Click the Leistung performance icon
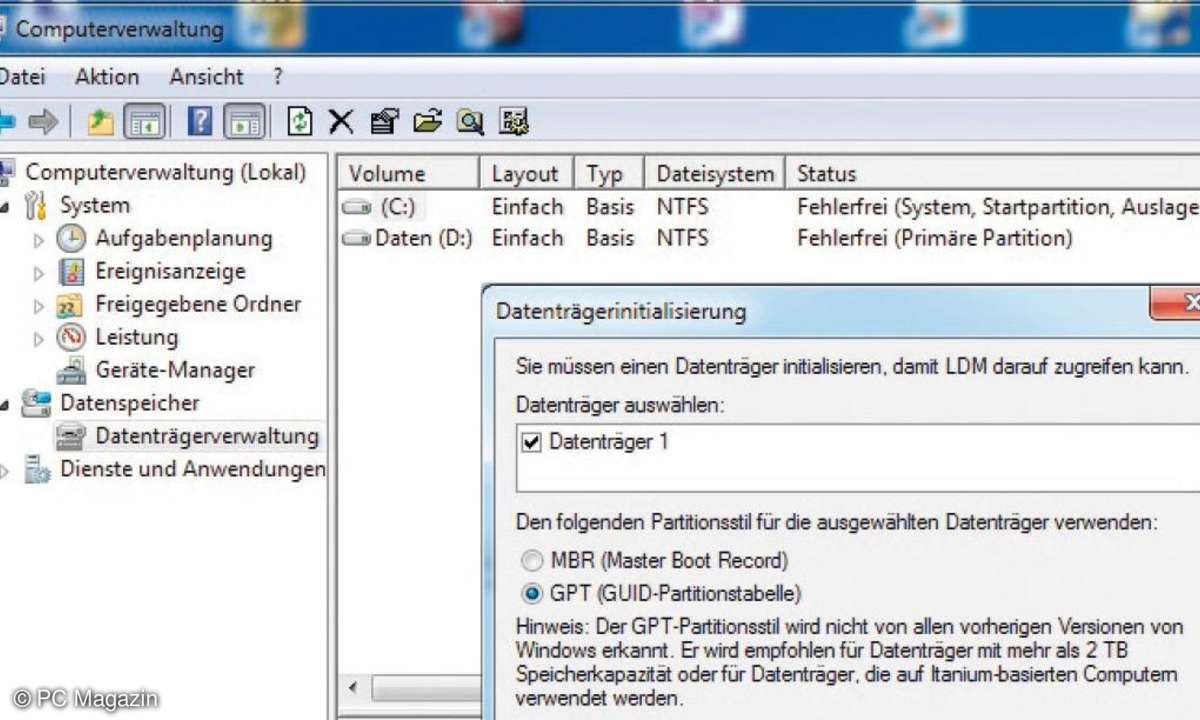1200x720 pixels. click(71, 337)
